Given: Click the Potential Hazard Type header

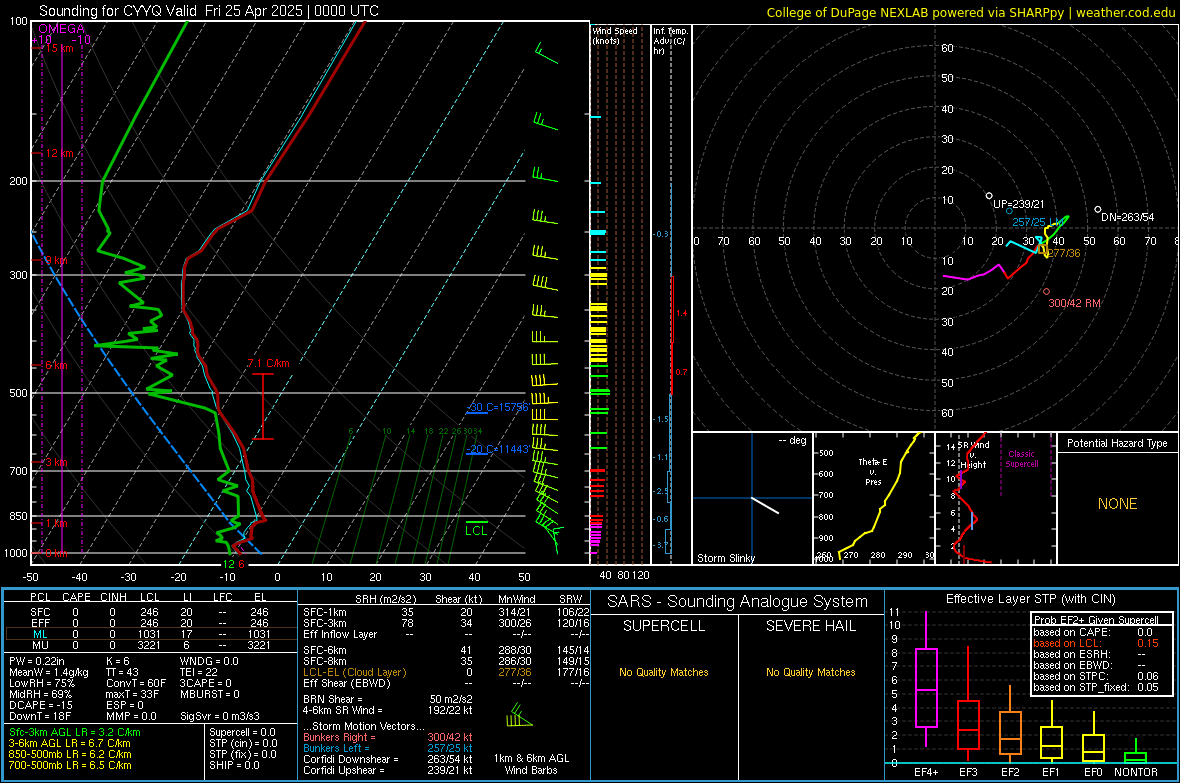Looking at the screenshot, I should click(1117, 443).
